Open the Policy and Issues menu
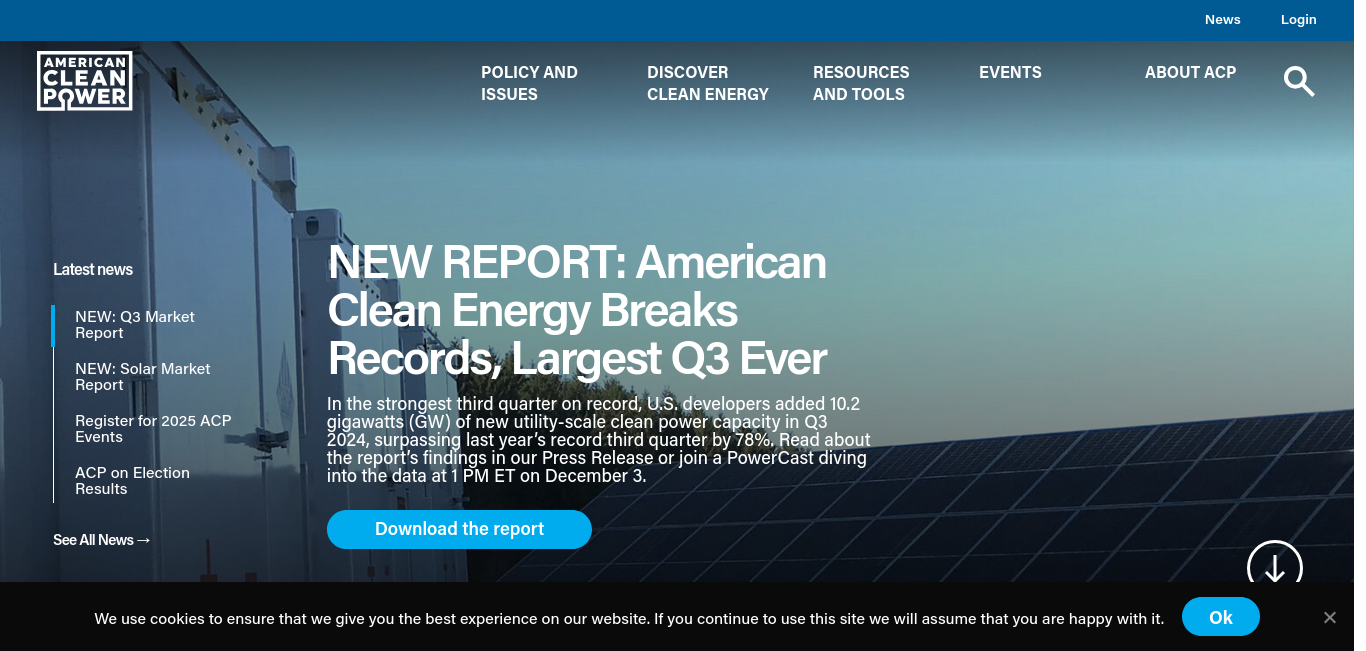This screenshot has width=1366, height=651. point(530,83)
